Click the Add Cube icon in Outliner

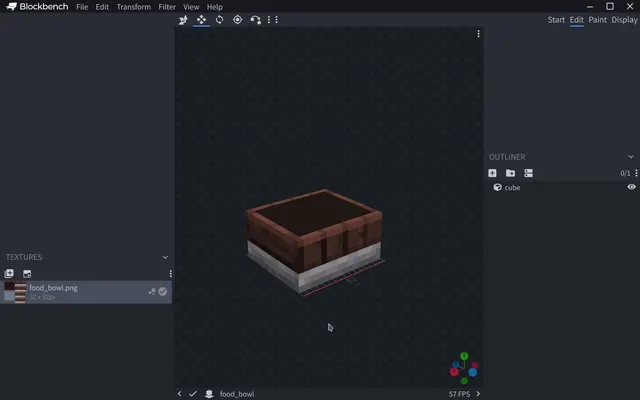492,173
